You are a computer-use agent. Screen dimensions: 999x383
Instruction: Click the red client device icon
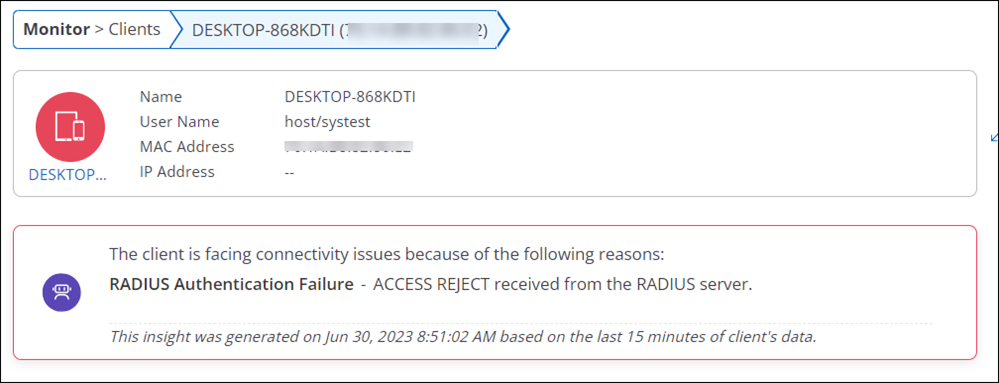tap(70, 127)
